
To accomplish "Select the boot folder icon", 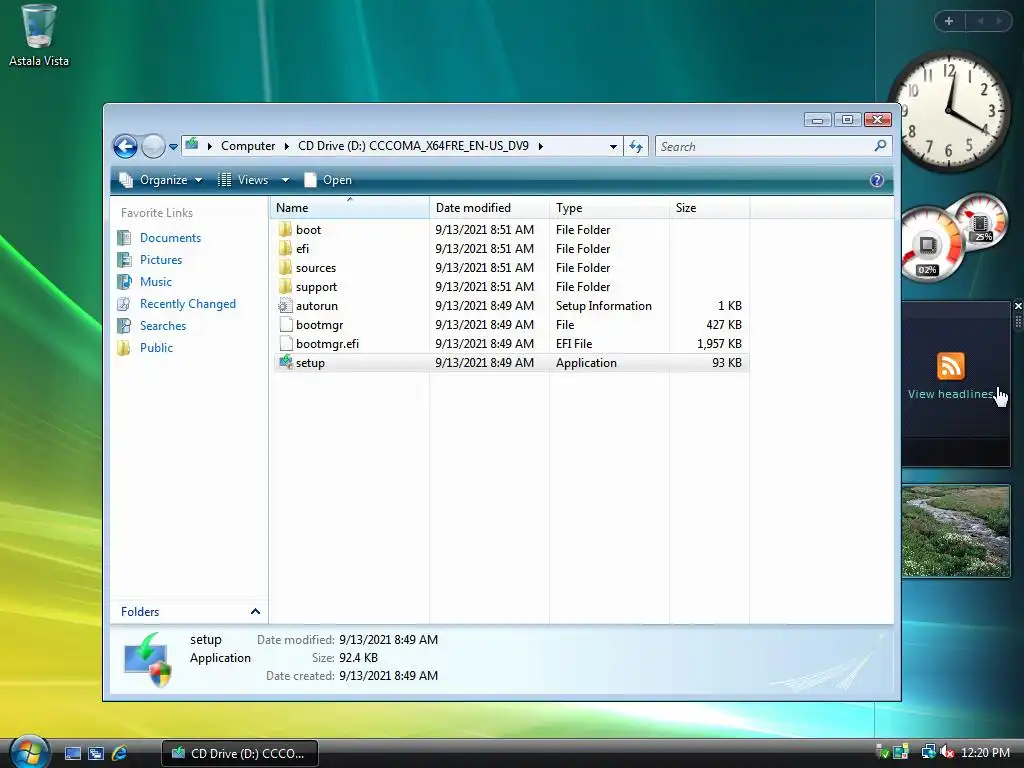I will (285, 229).
